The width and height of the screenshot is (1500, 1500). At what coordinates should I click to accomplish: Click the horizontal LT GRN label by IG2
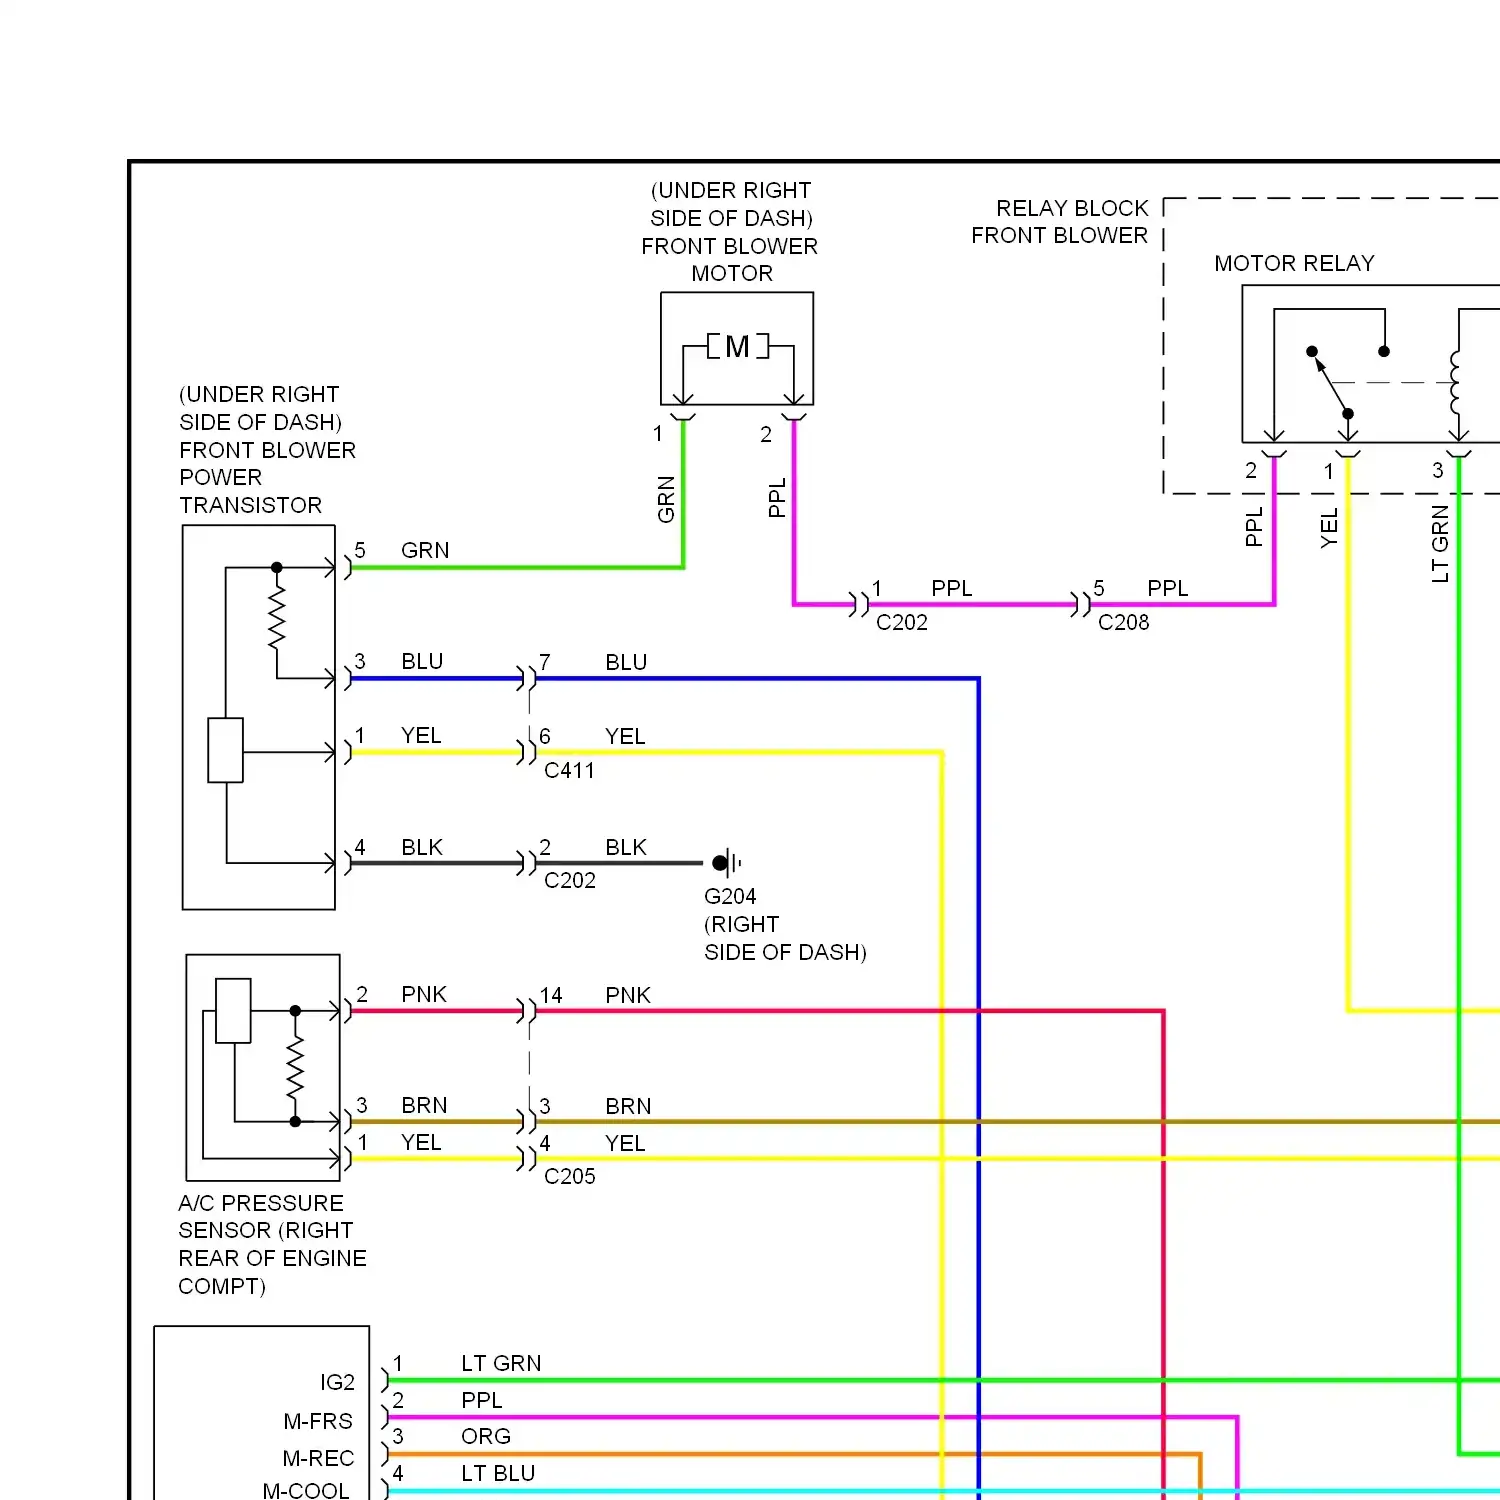pyautogui.click(x=501, y=1363)
